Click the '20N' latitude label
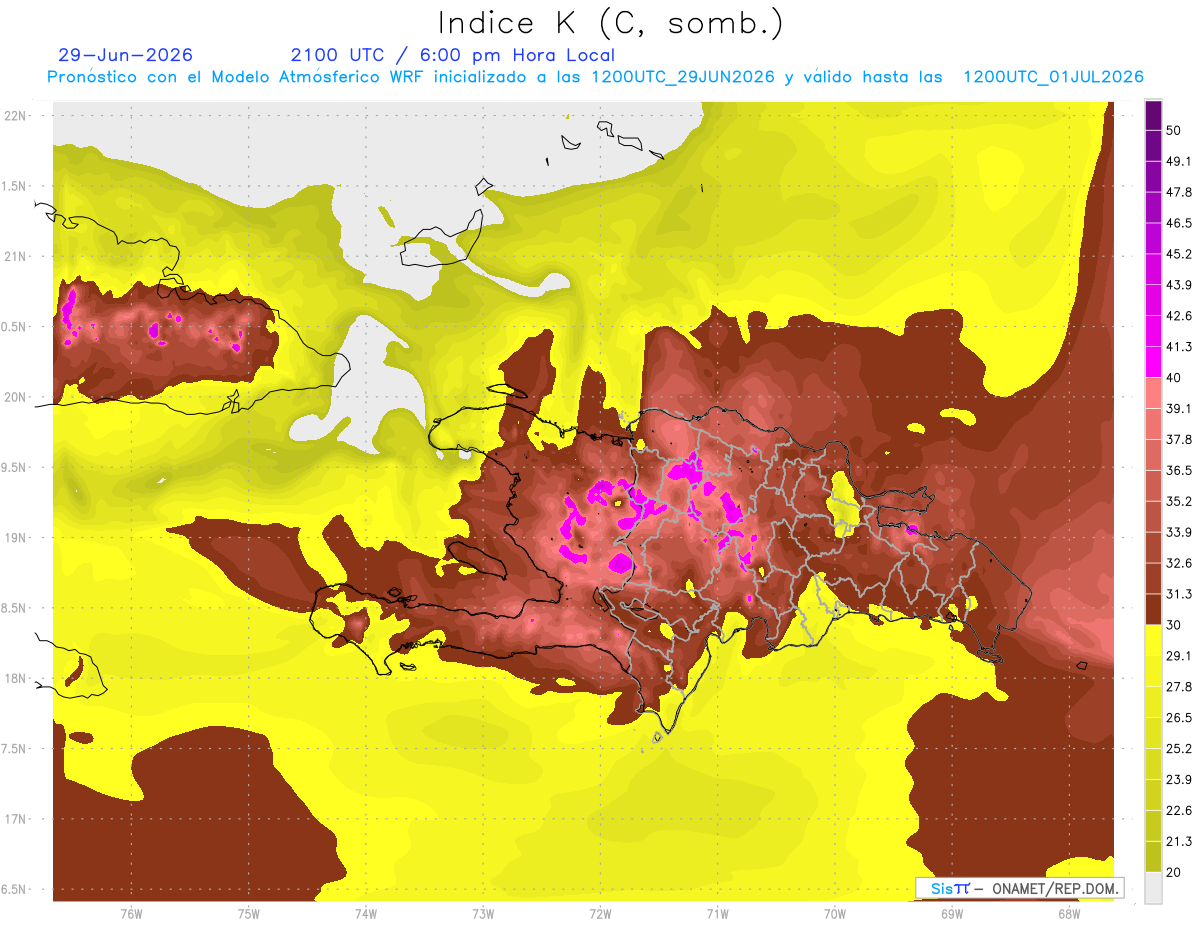Viewport: 1200px width, 927px height. pos(15,397)
